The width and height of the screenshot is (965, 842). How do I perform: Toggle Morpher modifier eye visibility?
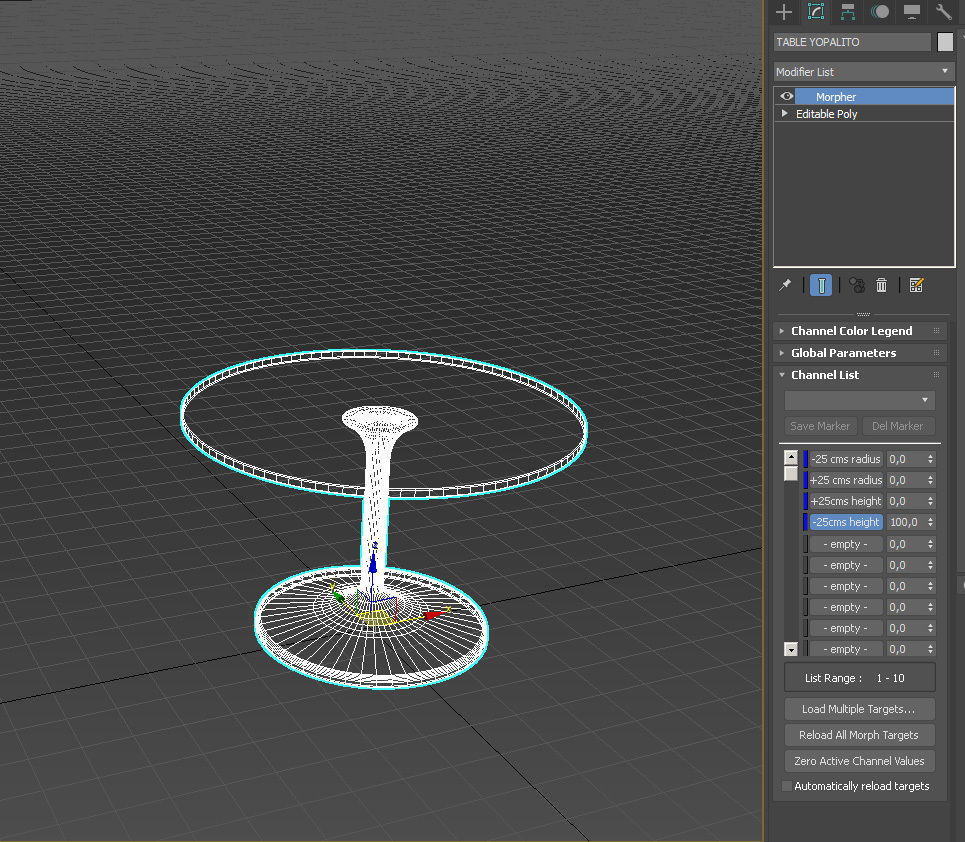point(787,97)
